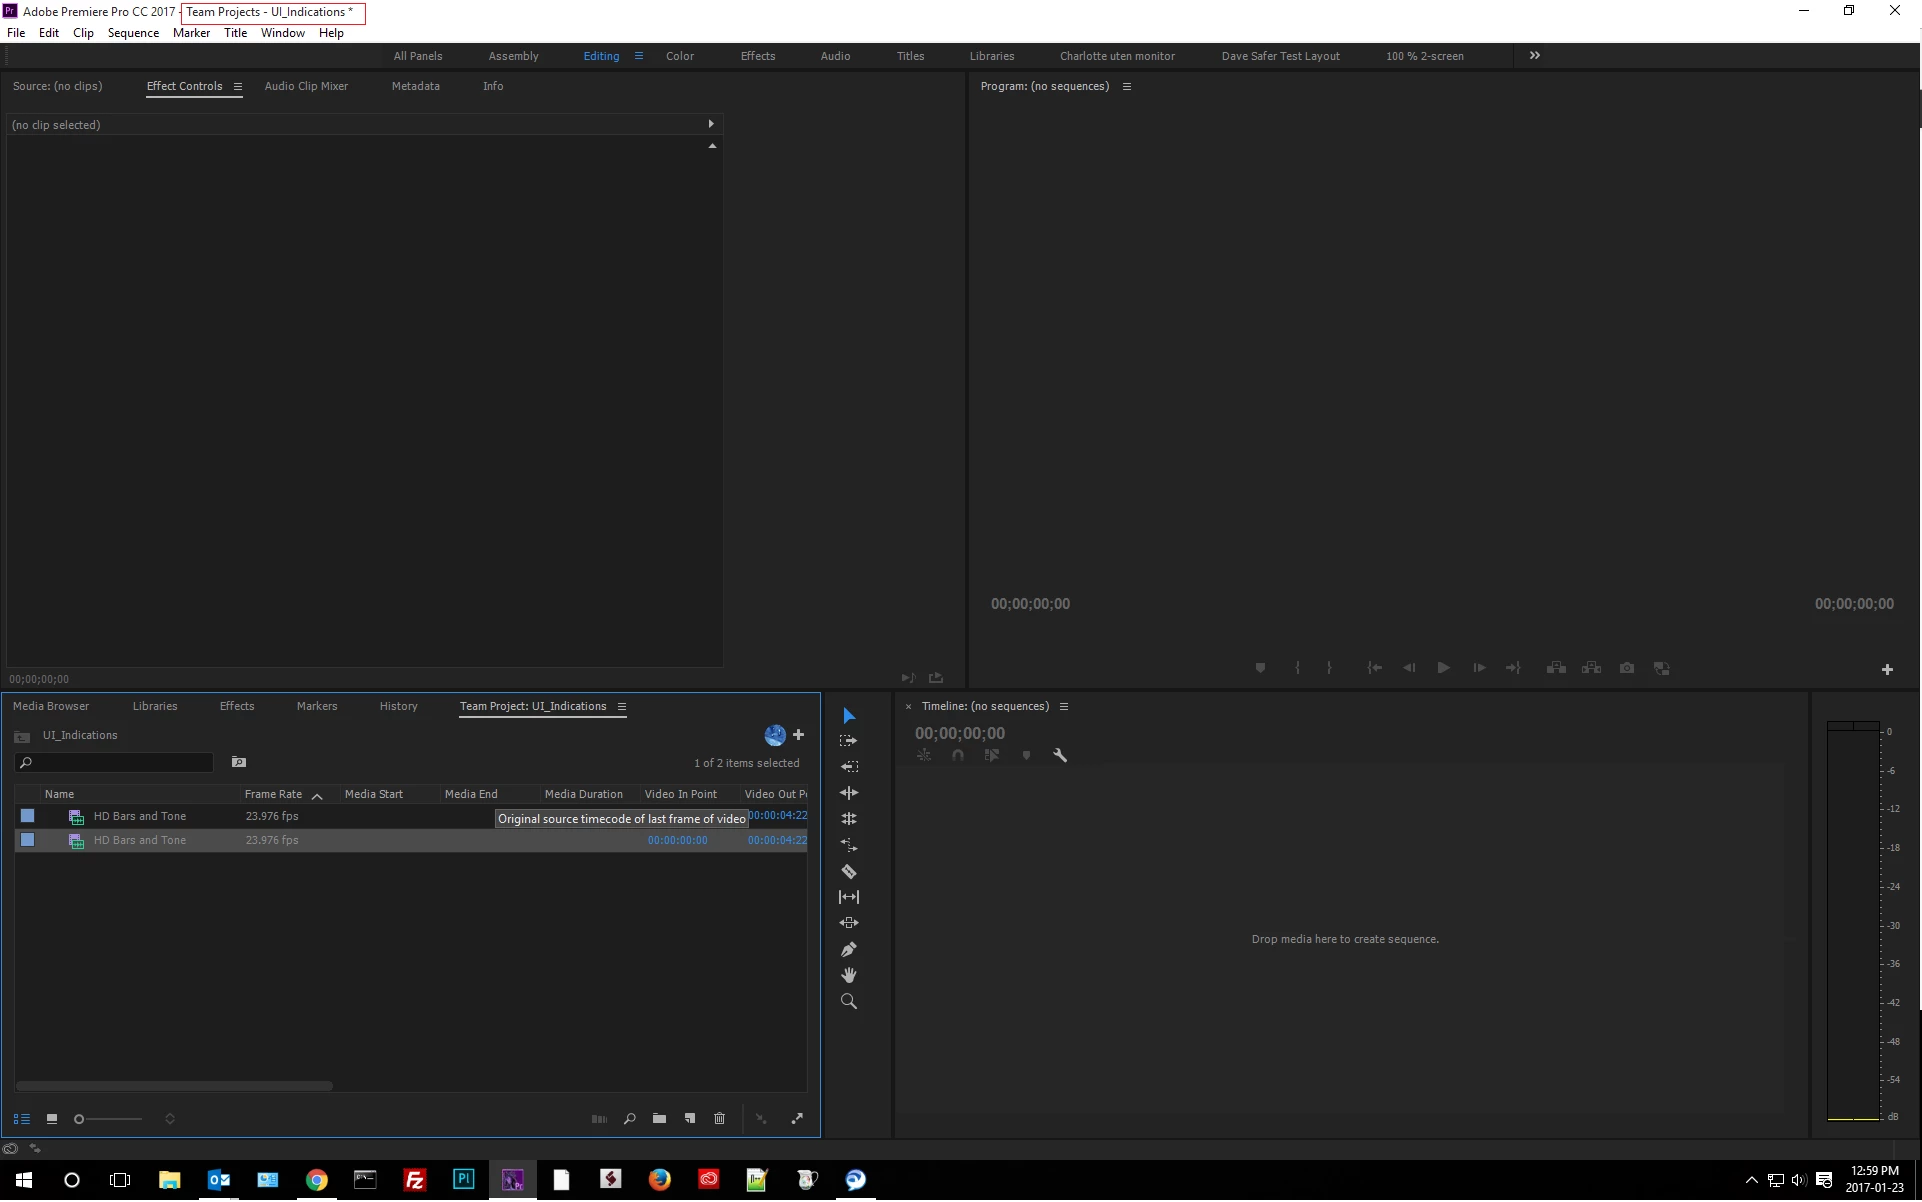
Task: Select the Zoom tool in tools panel
Action: pos(849,1002)
